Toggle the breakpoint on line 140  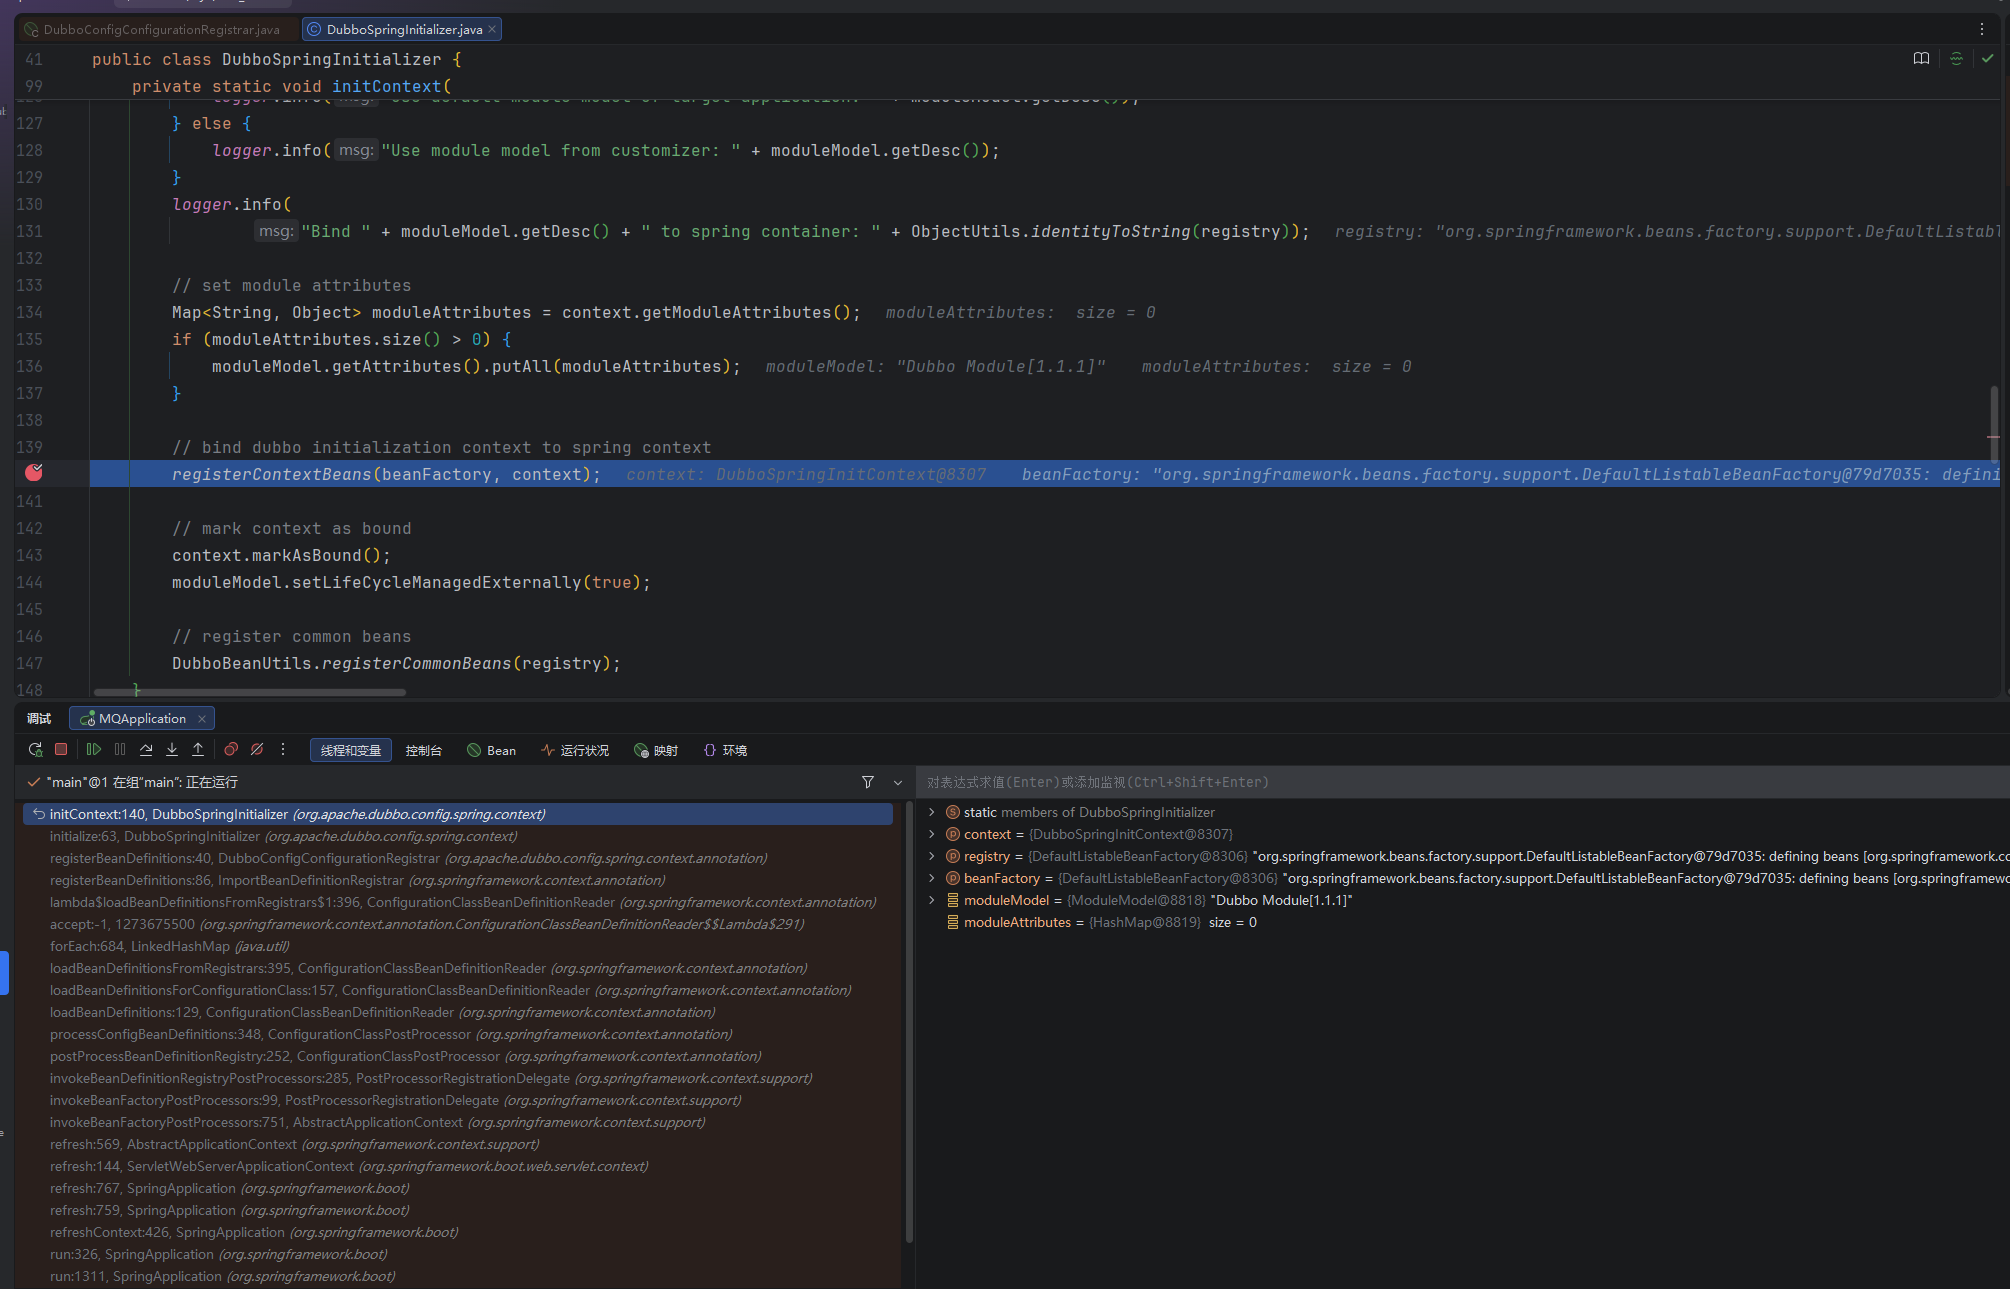click(x=34, y=473)
